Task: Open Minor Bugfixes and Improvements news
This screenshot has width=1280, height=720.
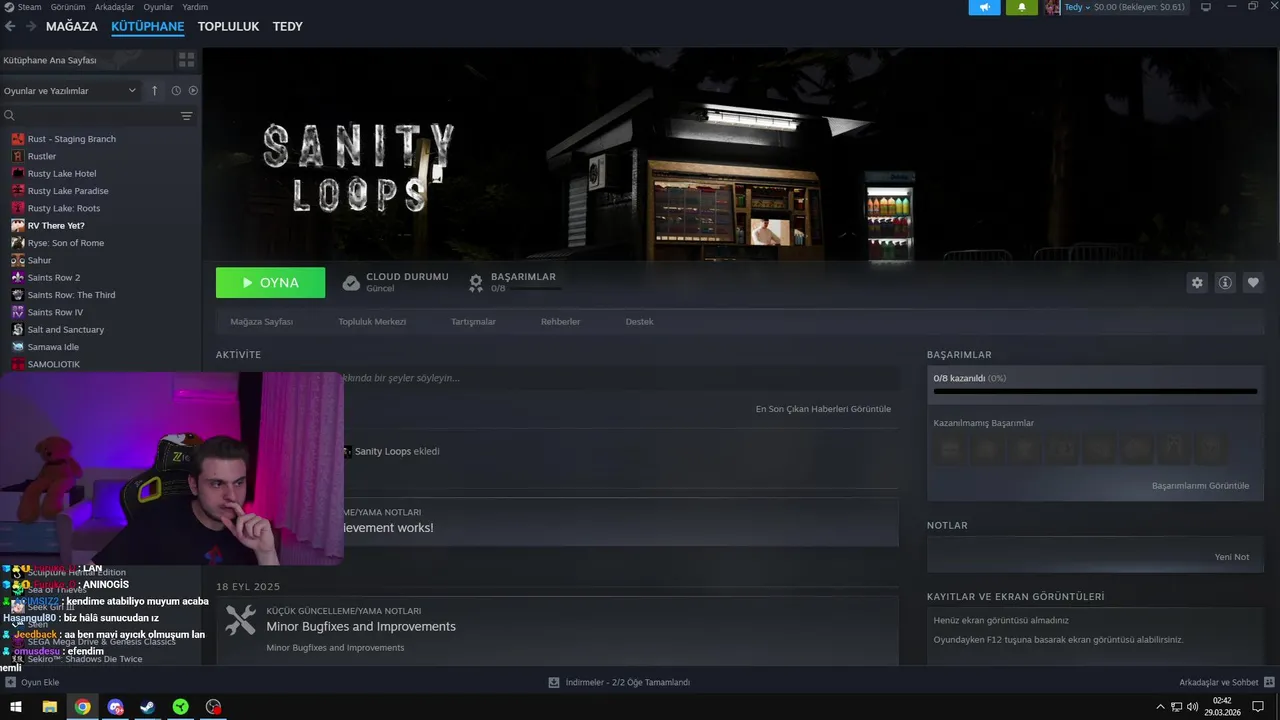Action: tap(361, 627)
